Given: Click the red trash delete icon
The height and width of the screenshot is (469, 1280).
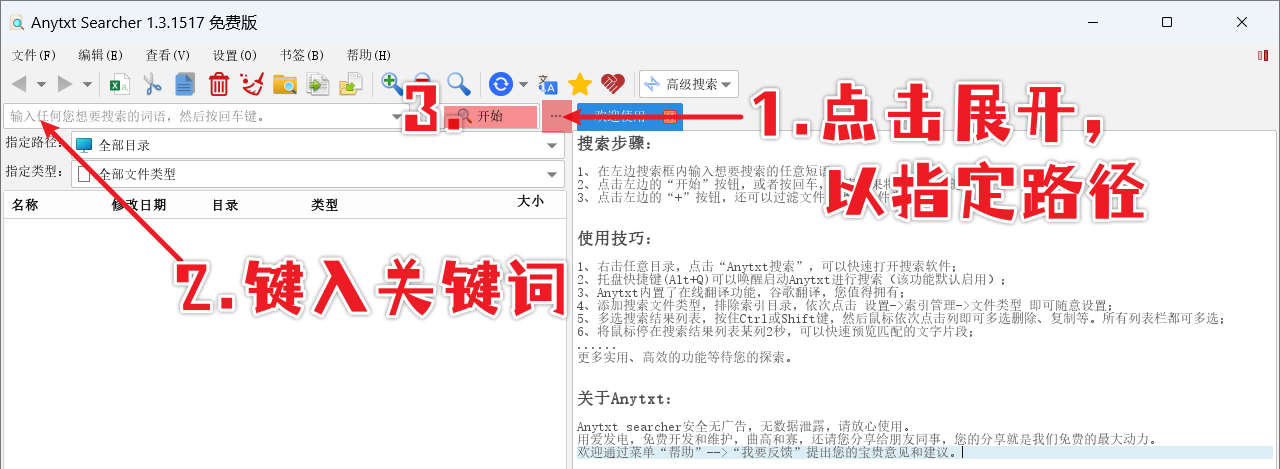Looking at the screenshot, I should tap(219, 84).
